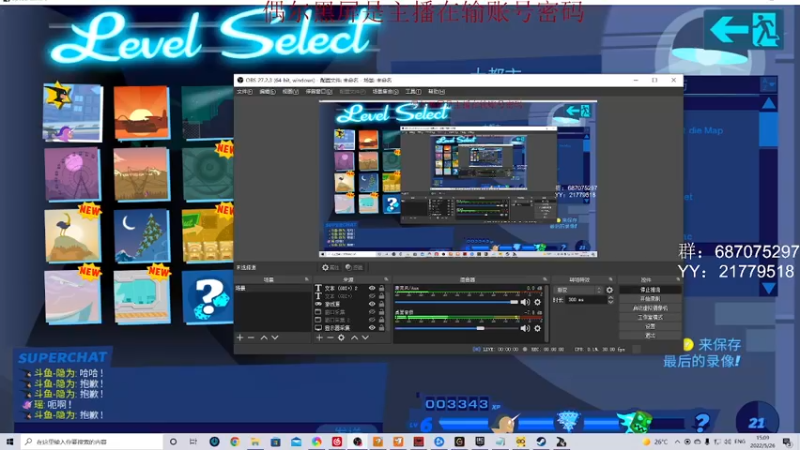Mute the microphone audio speaker icon

click(x=525, y=302)
